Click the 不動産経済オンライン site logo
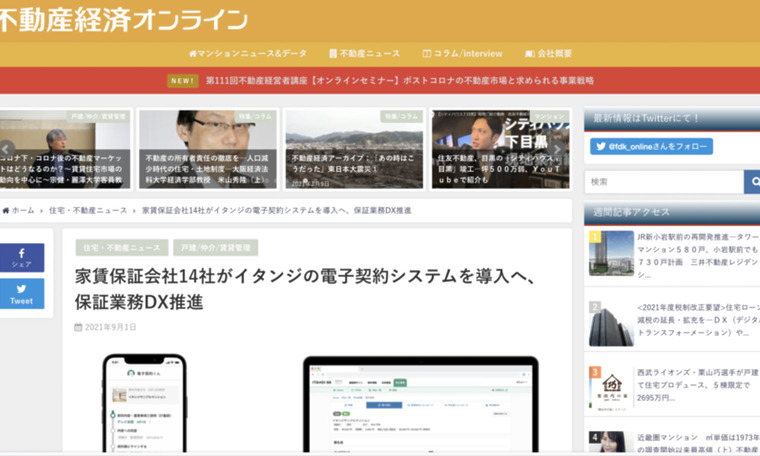Viewport: 760px width, 456px height. pyautogui.click(x=124, y=18)
